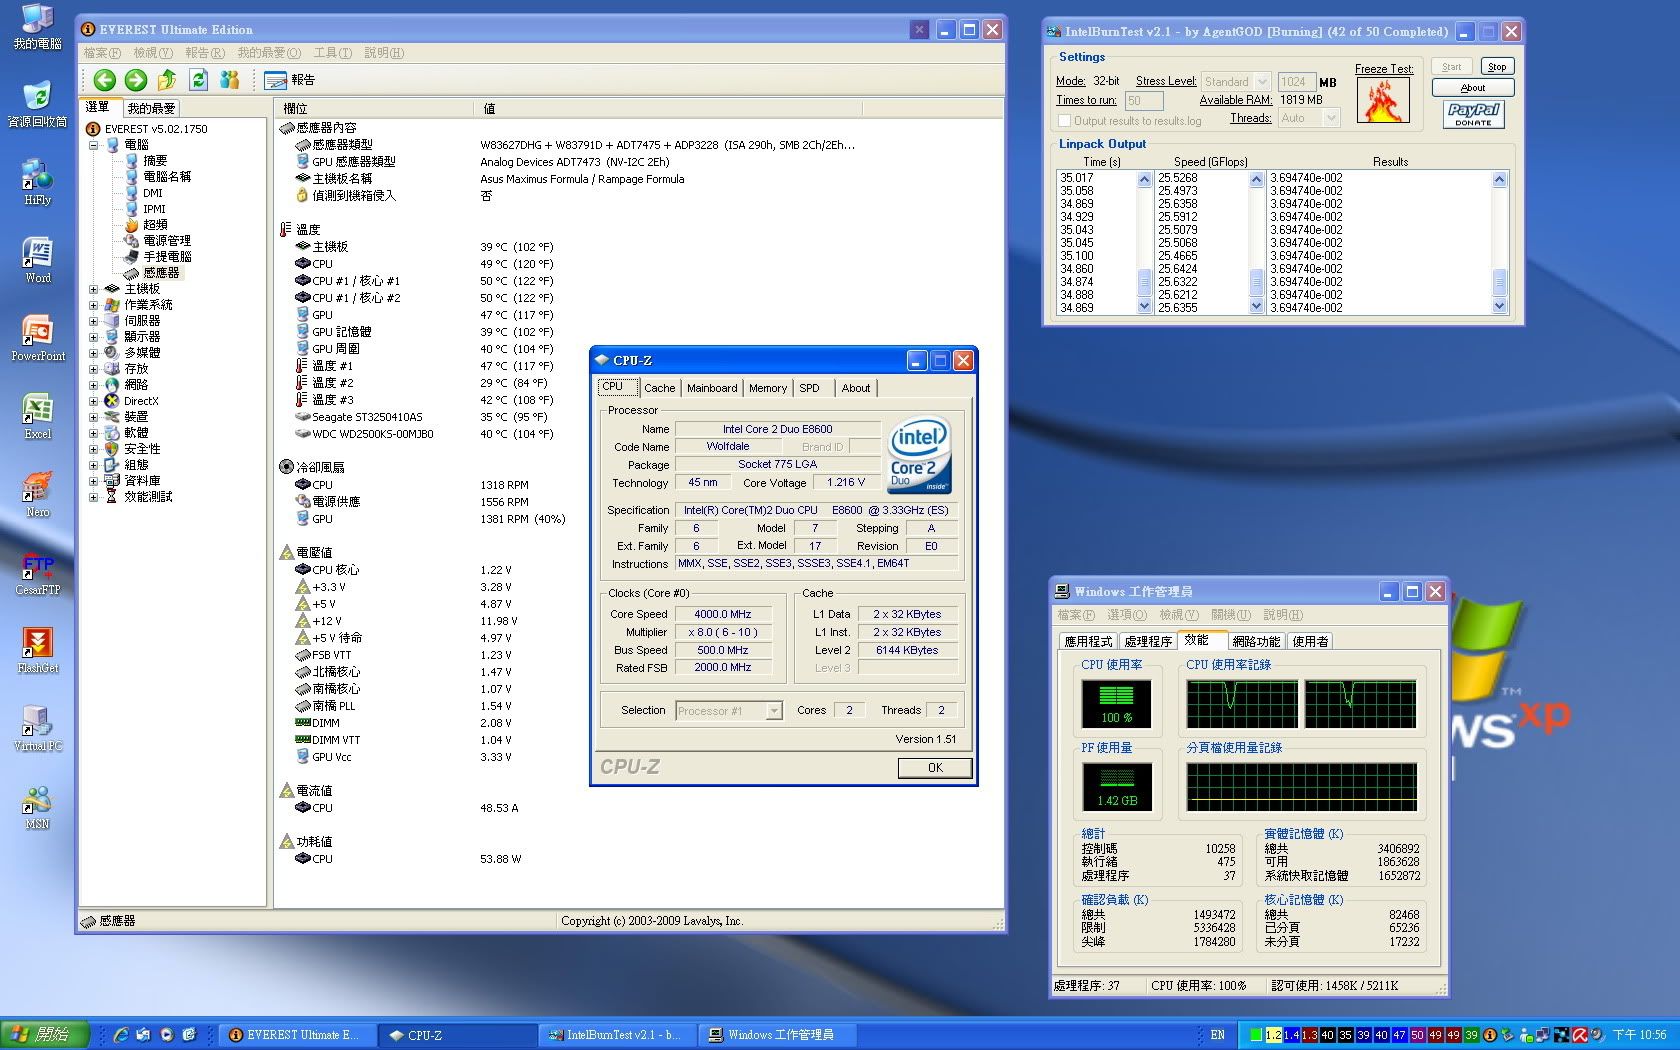Click the Time column scrollbar in Linpack Output
The image size is (1680, 1050).
click(x=1144, y=243)
